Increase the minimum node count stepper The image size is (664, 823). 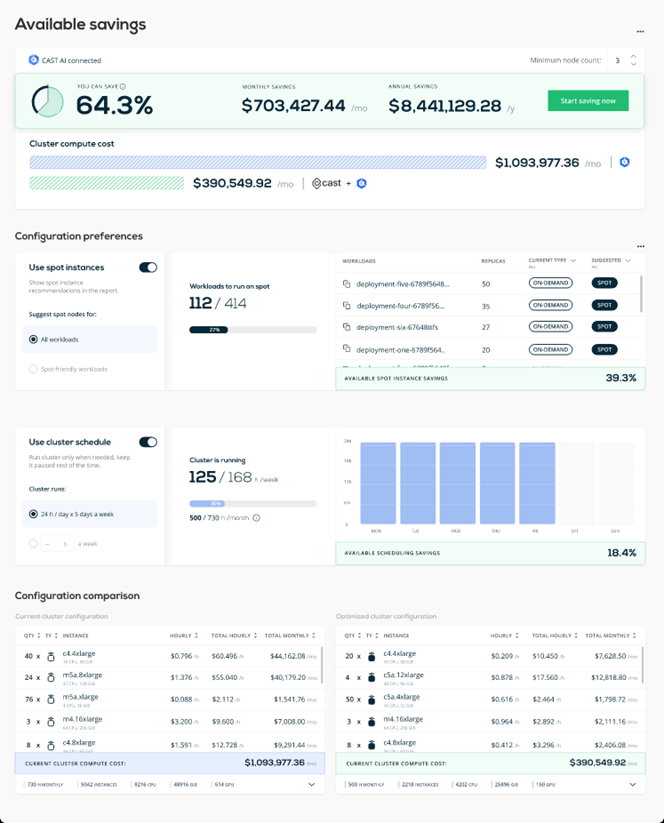[632, 56]
